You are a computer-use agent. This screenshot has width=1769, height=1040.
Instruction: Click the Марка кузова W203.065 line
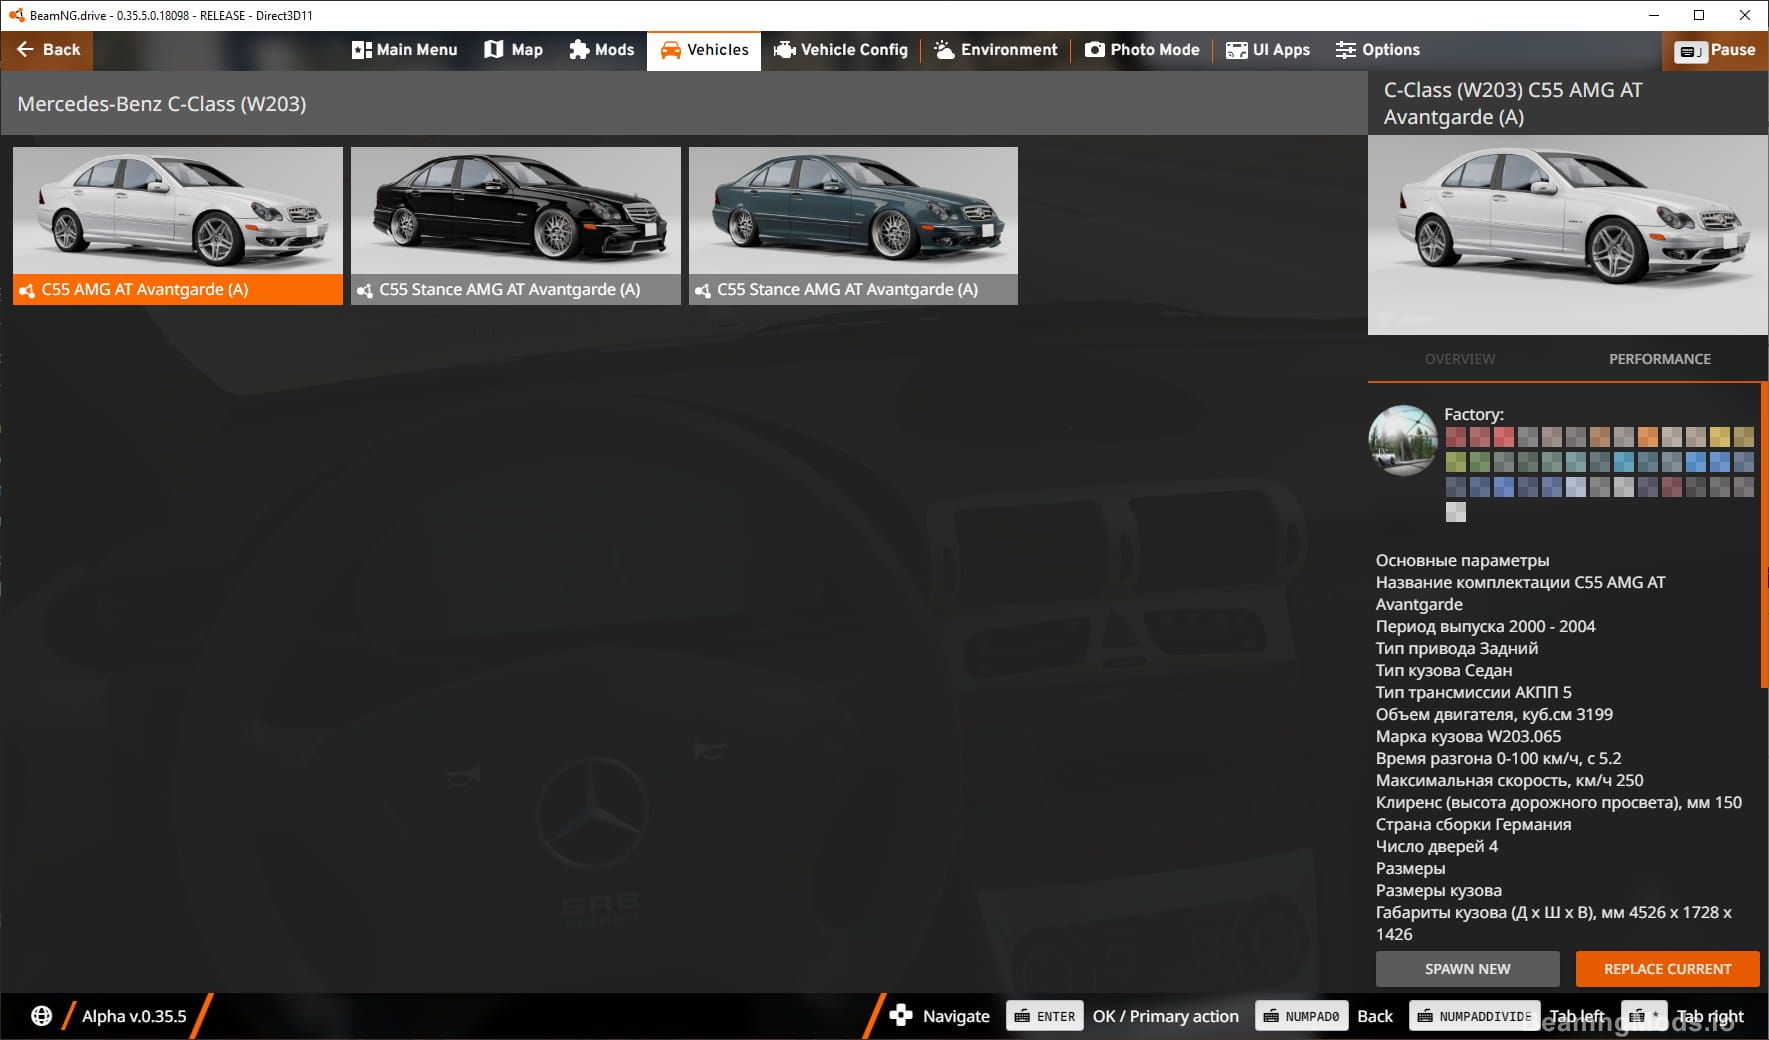pos(1468,736)
